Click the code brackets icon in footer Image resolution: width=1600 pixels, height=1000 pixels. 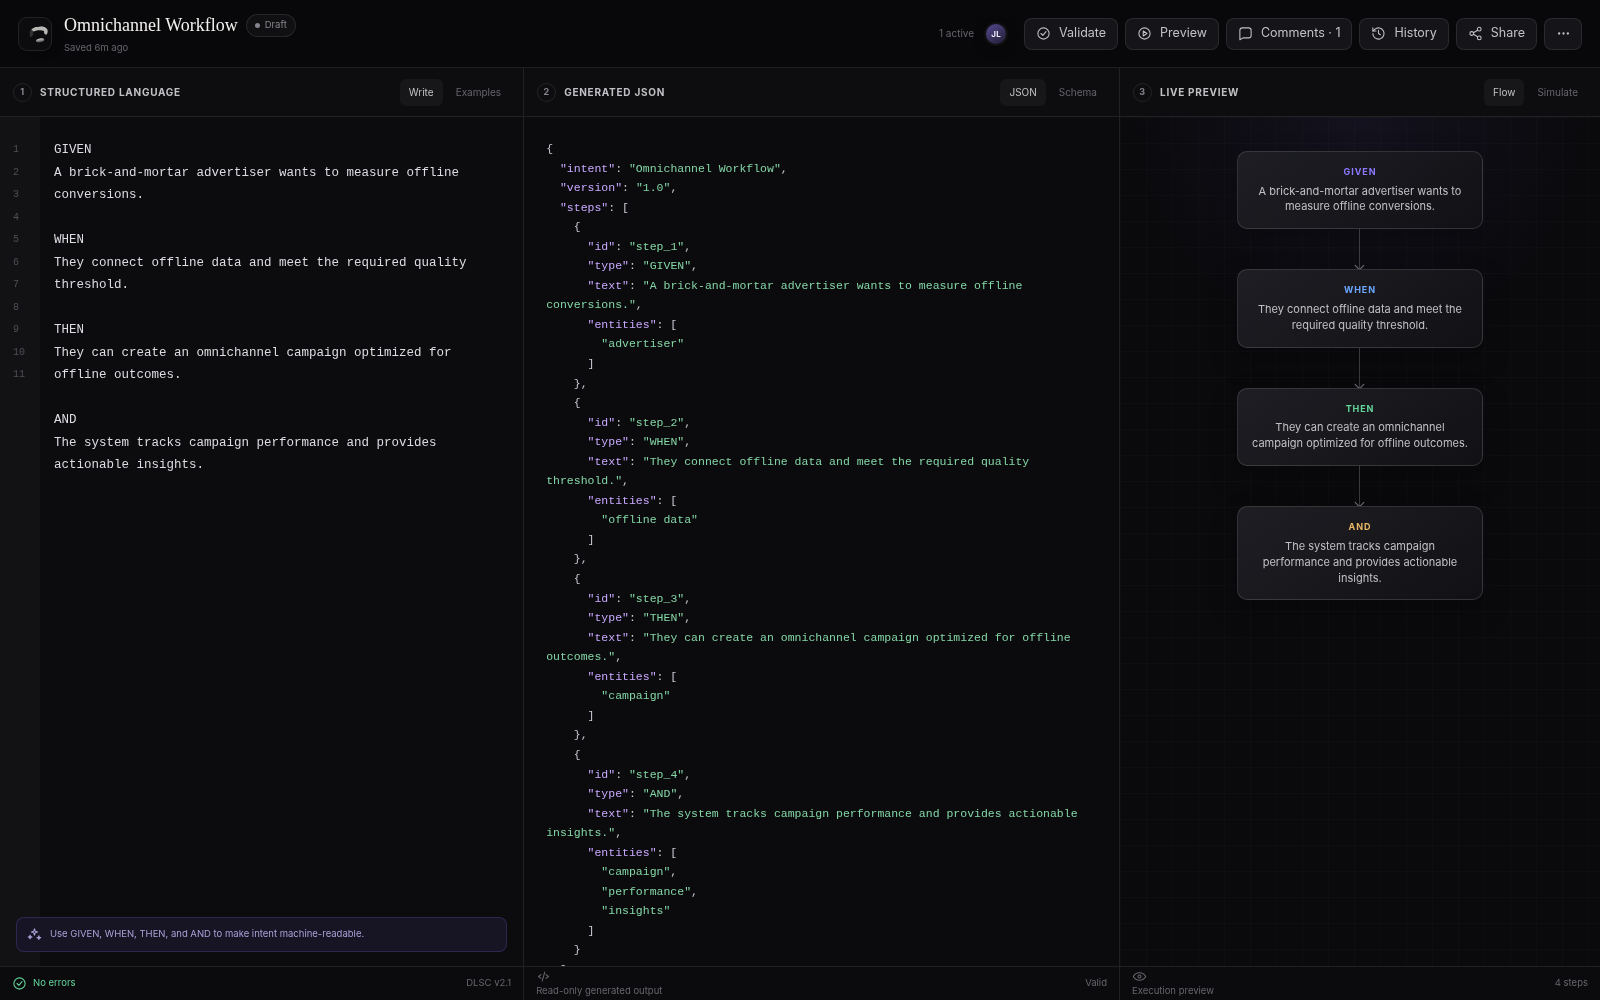[x=543, y=976]
